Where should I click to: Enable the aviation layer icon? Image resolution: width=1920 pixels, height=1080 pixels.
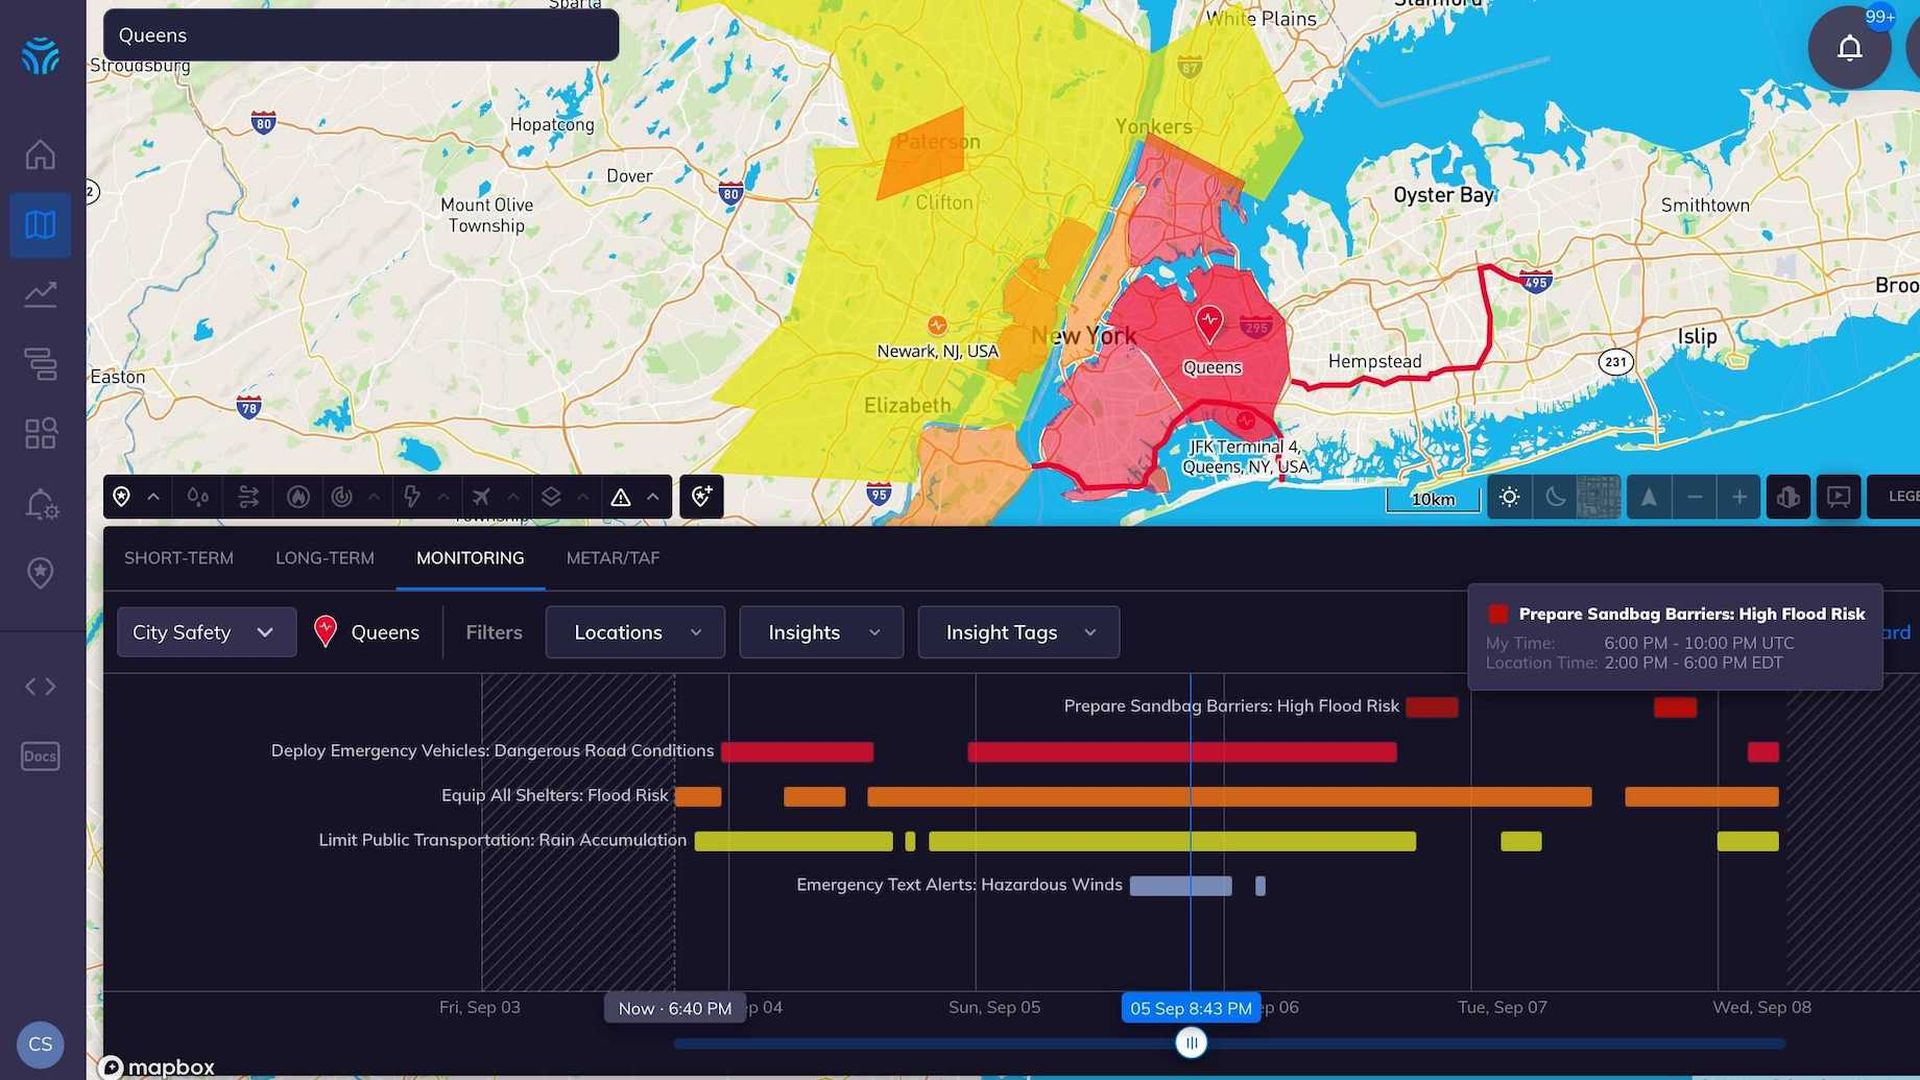(483, 497)
